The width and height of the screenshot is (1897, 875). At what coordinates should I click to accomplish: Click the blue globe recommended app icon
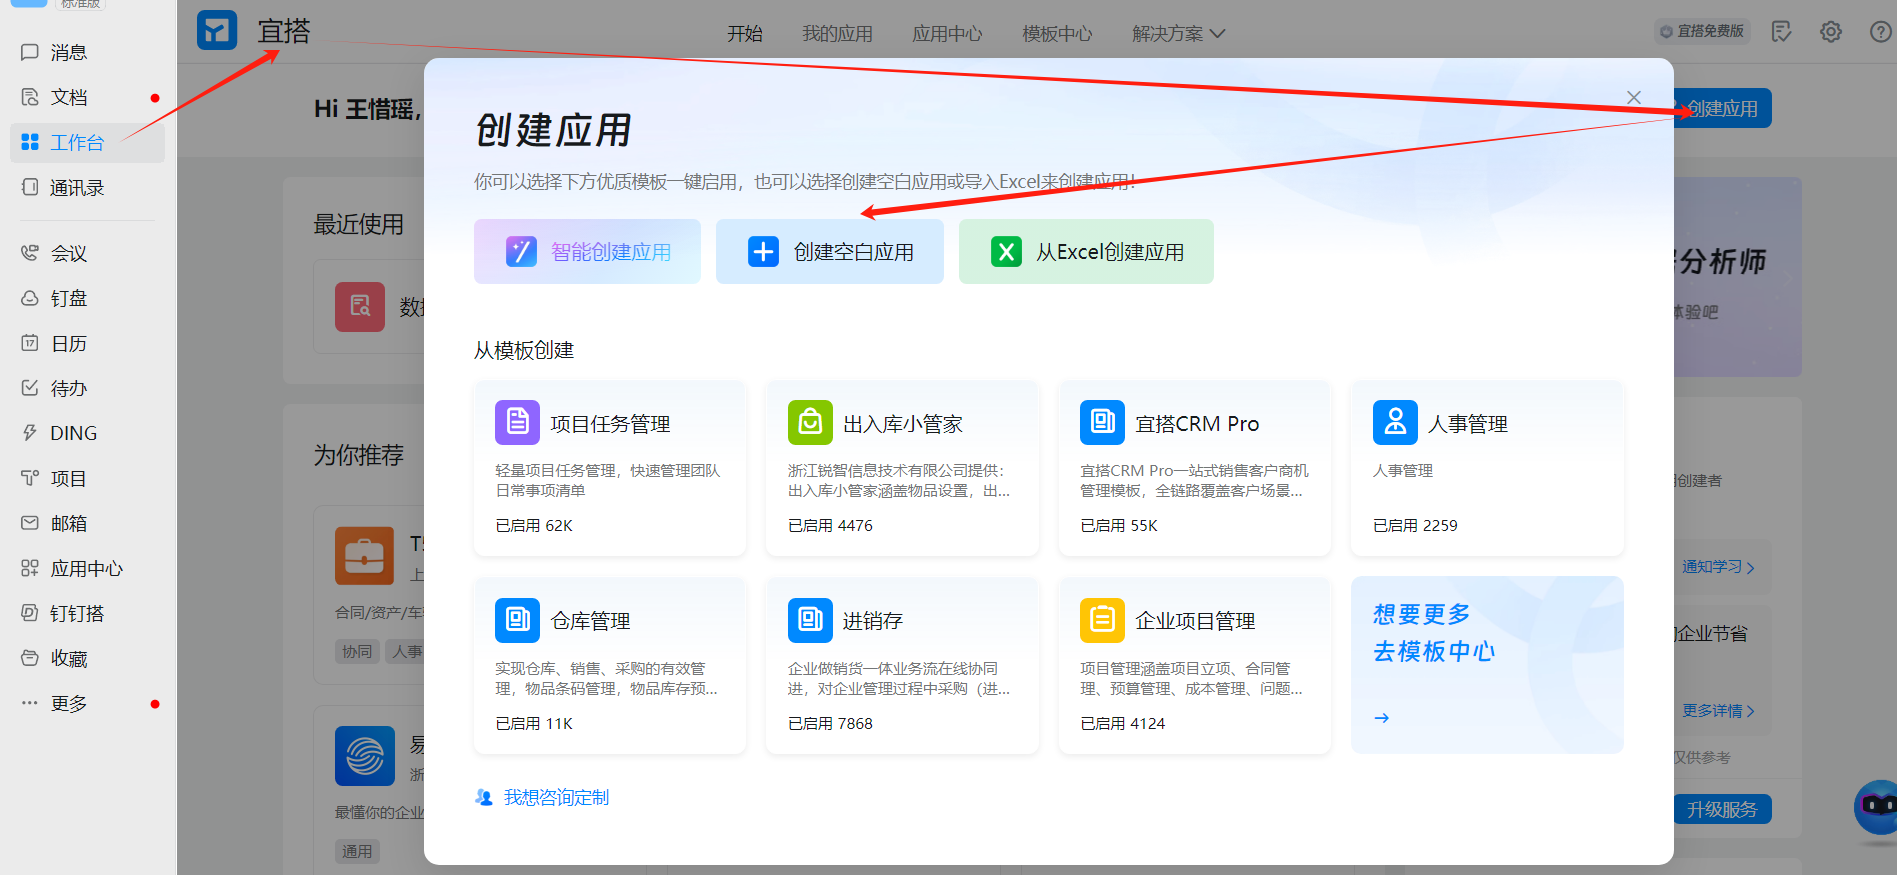coord(364,756)
